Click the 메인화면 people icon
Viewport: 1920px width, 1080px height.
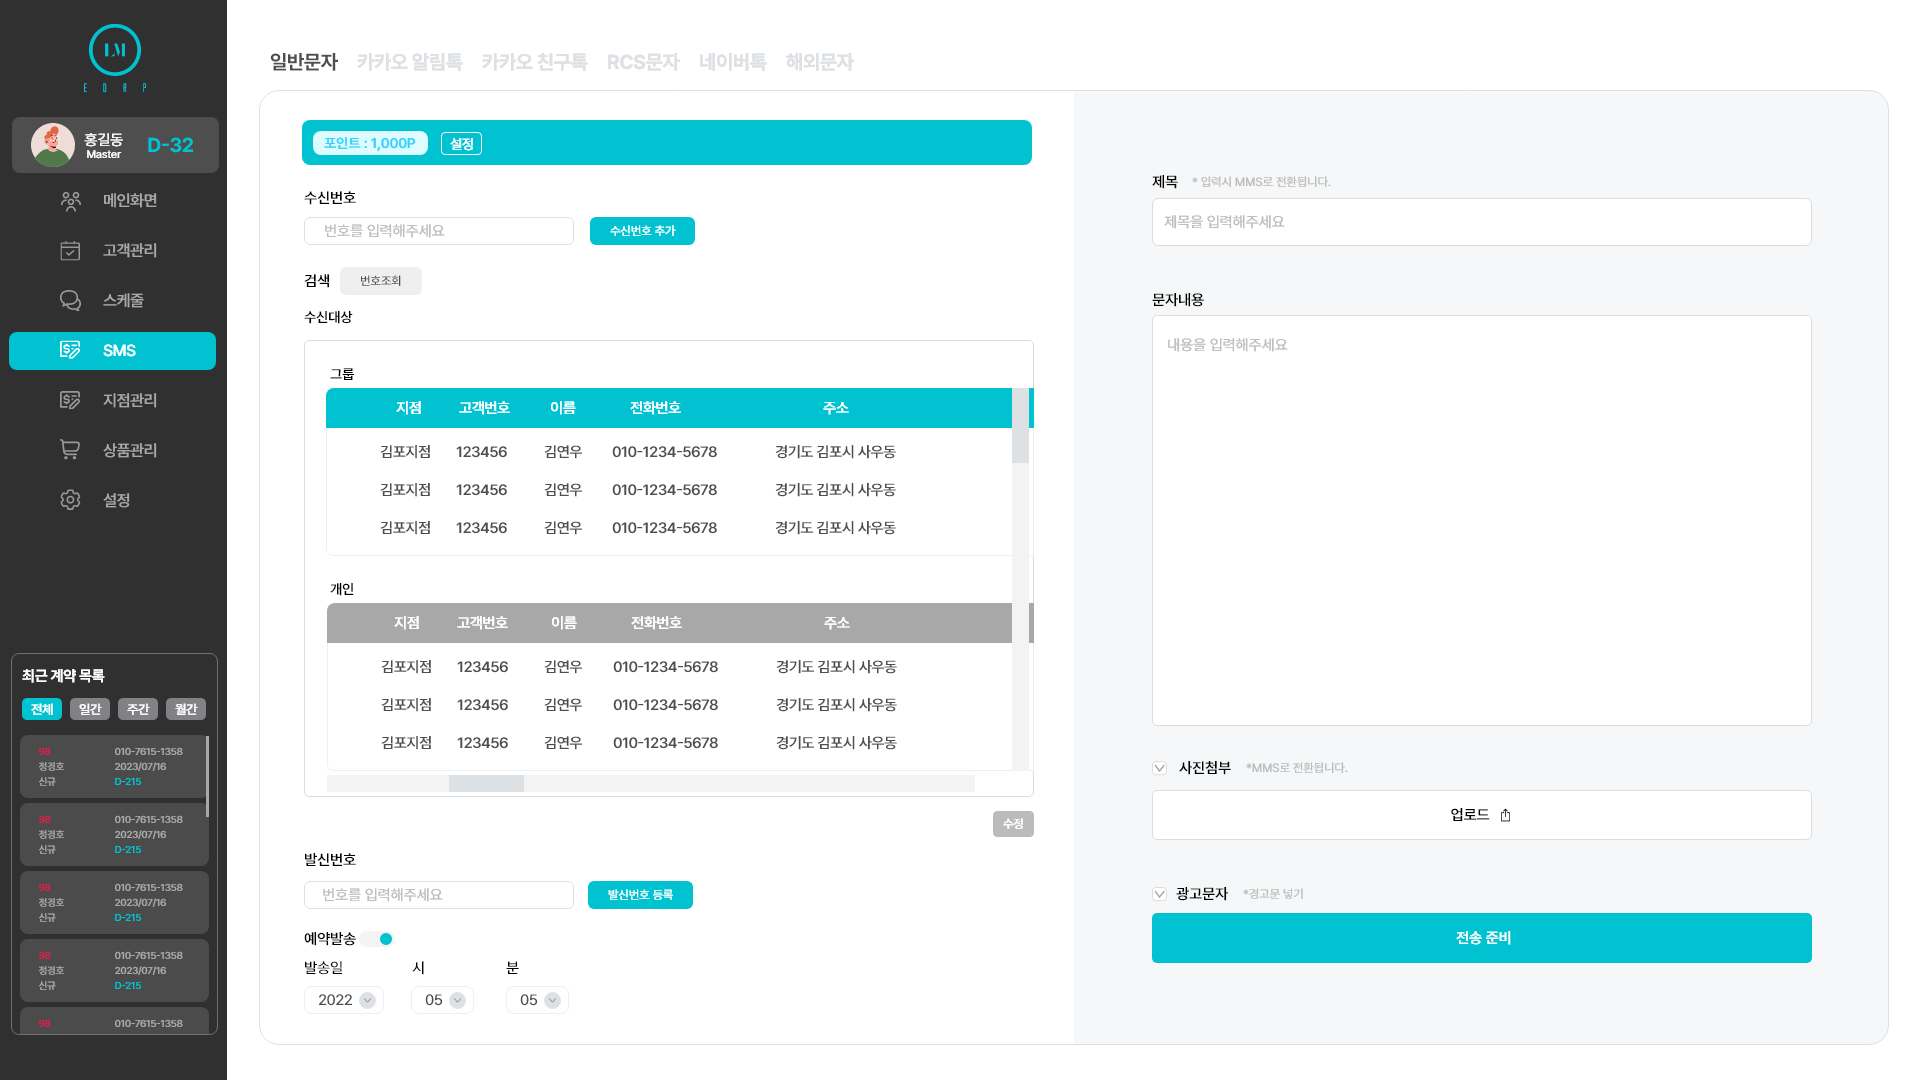[x=70, y=201]
